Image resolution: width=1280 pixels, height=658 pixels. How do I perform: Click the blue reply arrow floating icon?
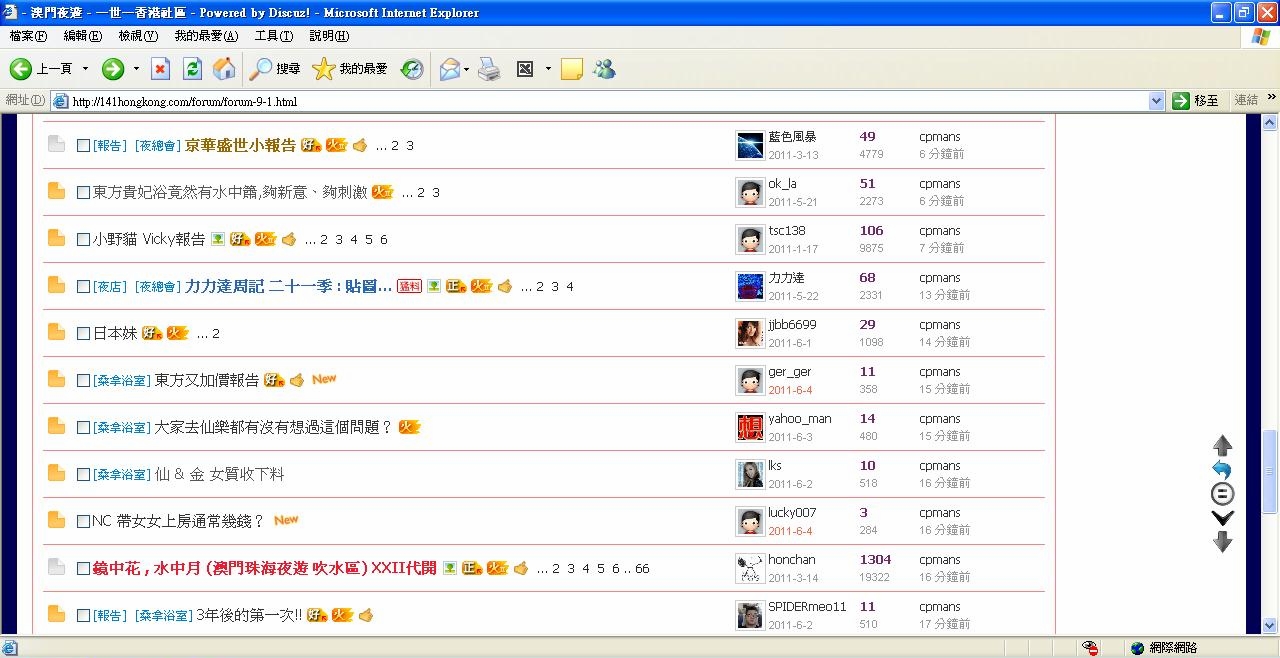(1222, 470)
